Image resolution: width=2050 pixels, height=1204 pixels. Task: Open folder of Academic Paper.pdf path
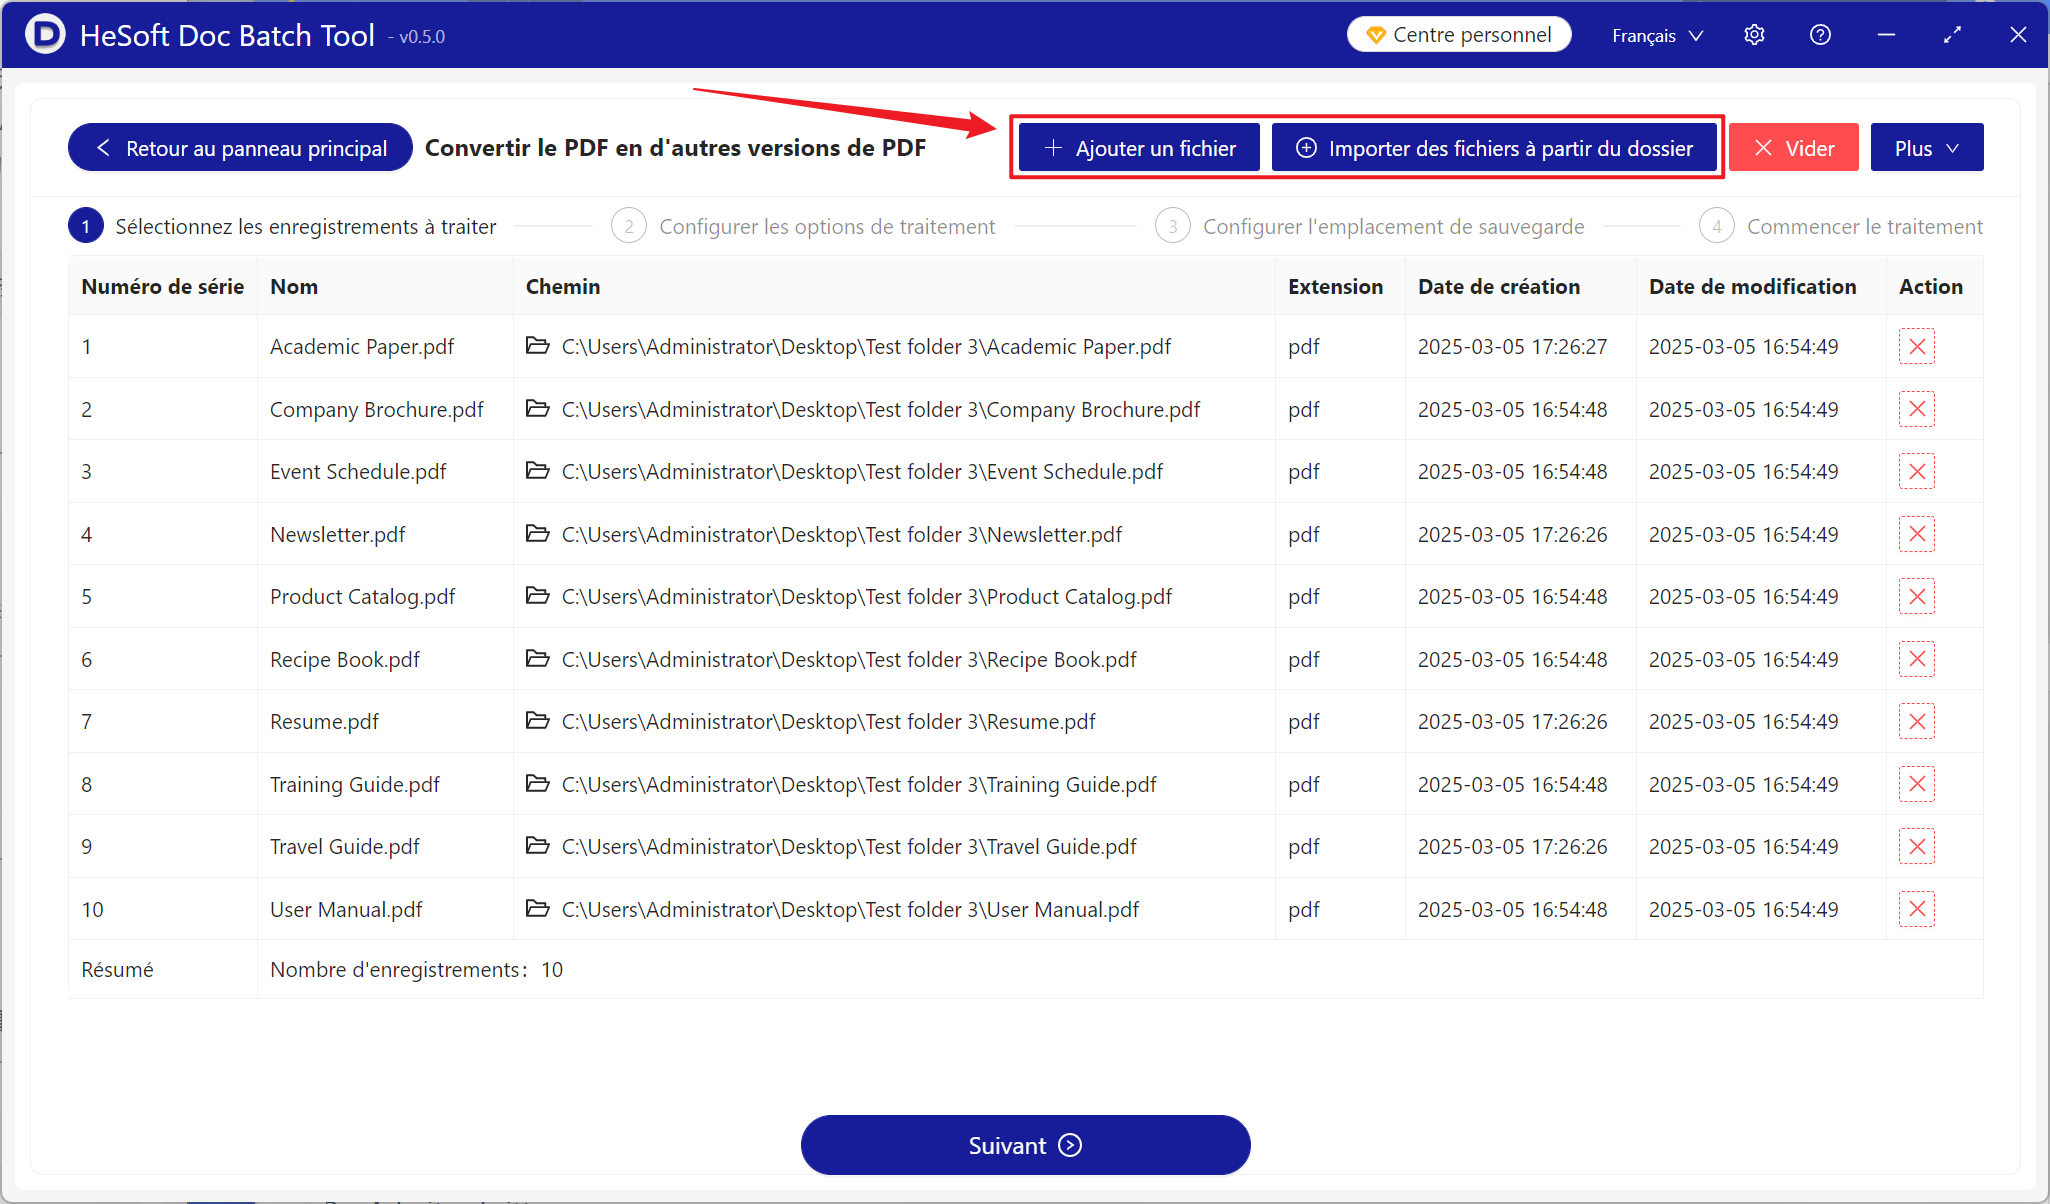(x=538, y=346)
